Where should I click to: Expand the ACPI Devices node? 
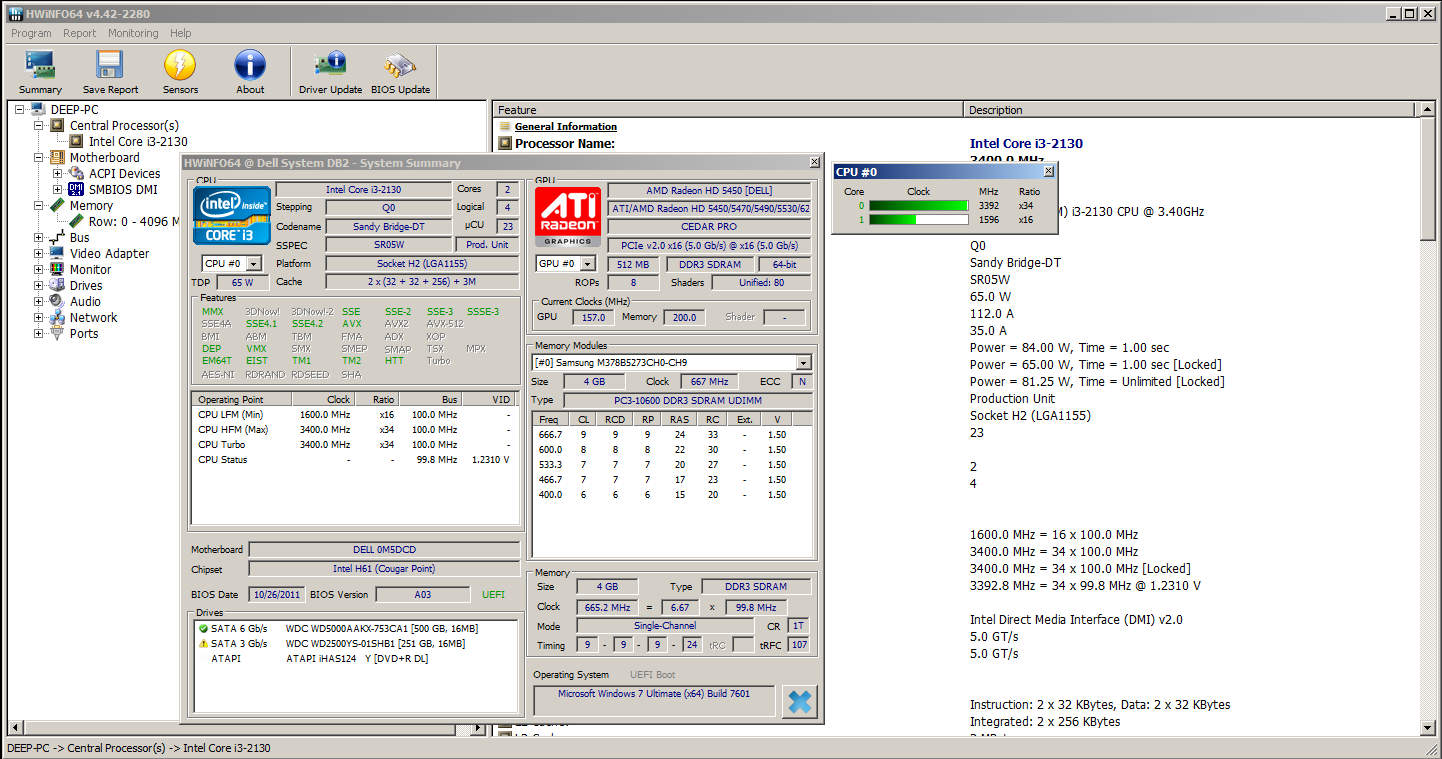click(58, 174)
